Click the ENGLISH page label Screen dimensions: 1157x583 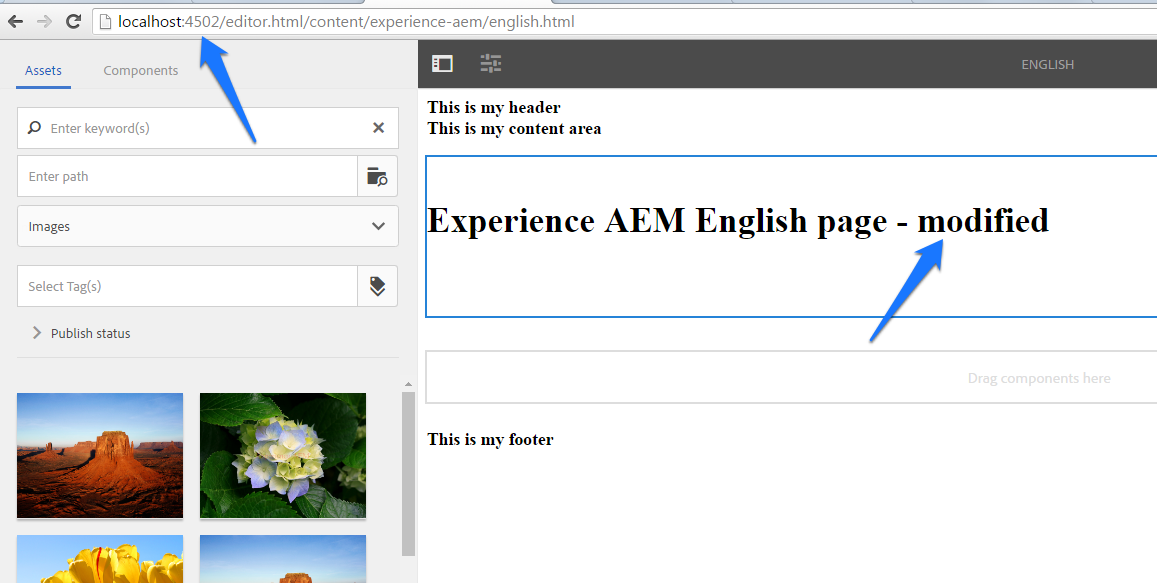[x=1047, y=64]
